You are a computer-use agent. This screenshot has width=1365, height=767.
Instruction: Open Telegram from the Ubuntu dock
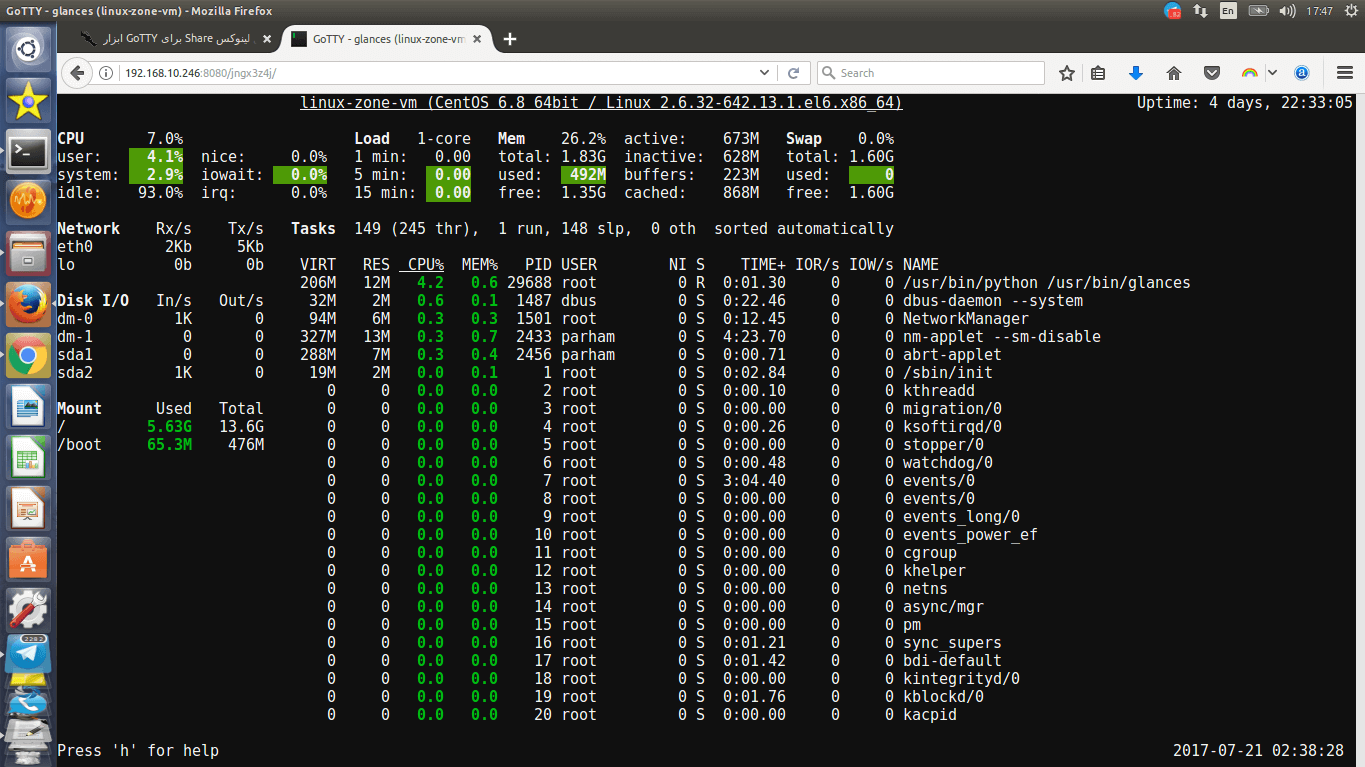(29, 653)
